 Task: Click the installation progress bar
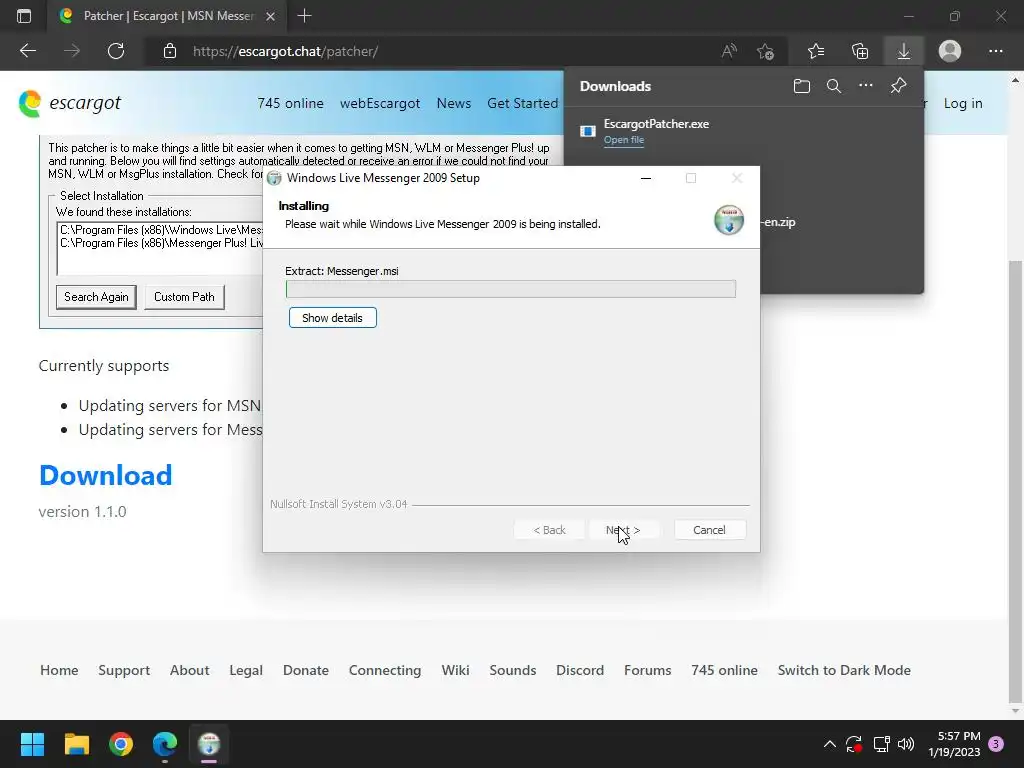click(511, 289)
